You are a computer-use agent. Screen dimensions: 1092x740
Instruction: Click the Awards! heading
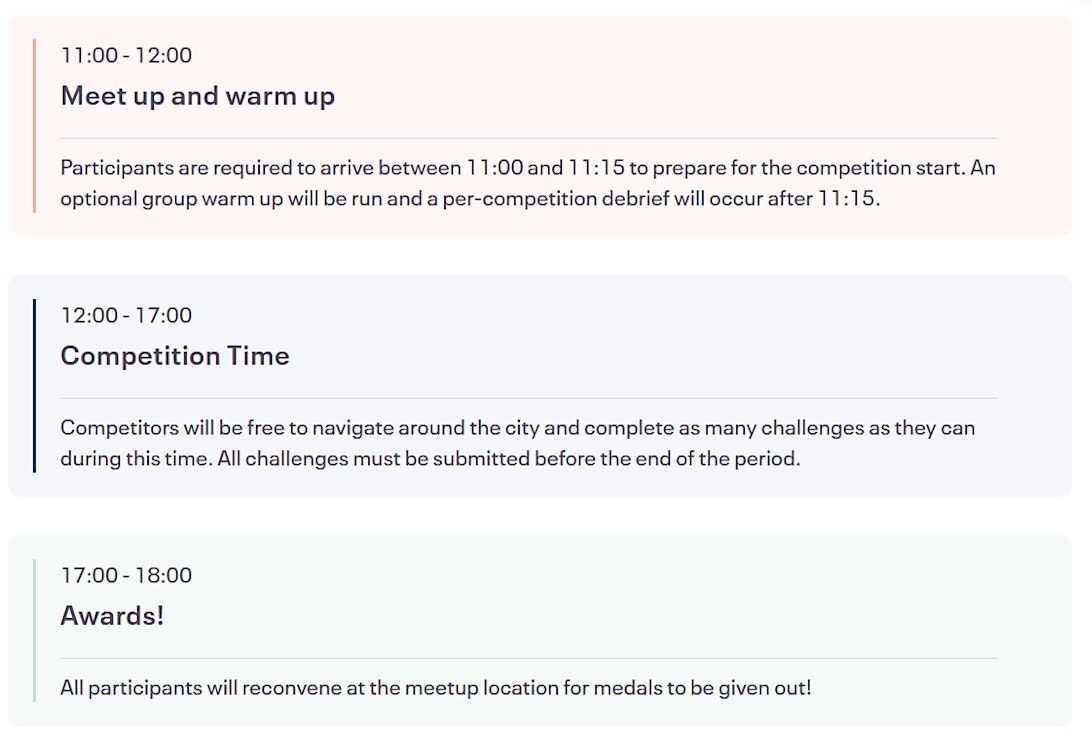[112, 616]
